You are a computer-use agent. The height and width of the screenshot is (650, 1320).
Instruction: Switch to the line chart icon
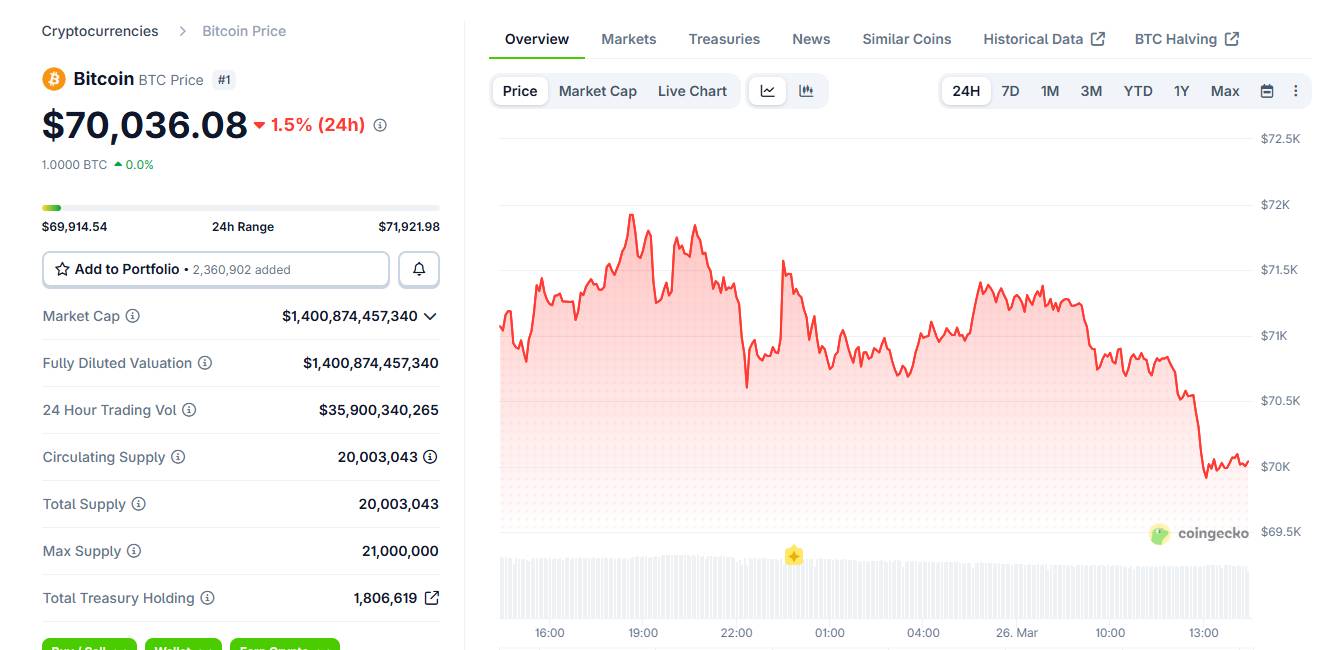click(x=767, y=91)
